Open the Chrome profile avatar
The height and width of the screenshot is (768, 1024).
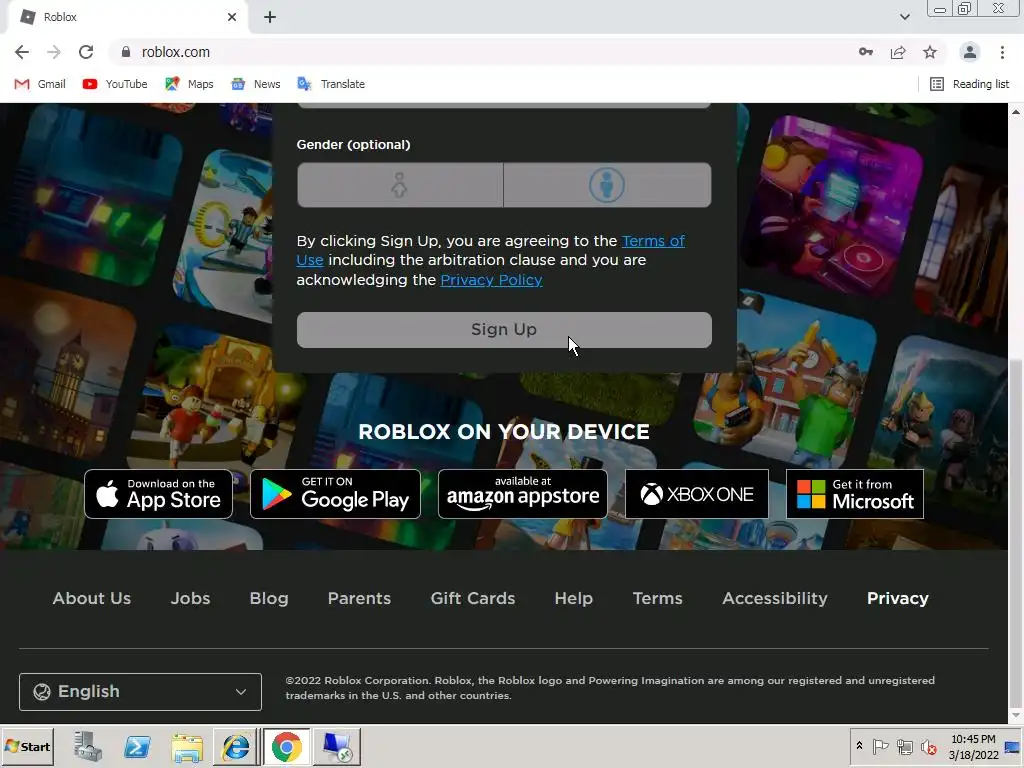pyautogui.click(x=970, y=52)
